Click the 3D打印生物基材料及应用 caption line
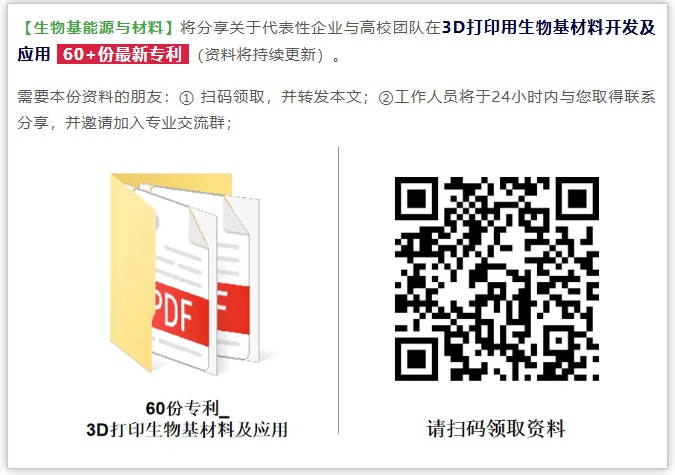The width and height of the screenshot is (675, 475). [187, 429]
